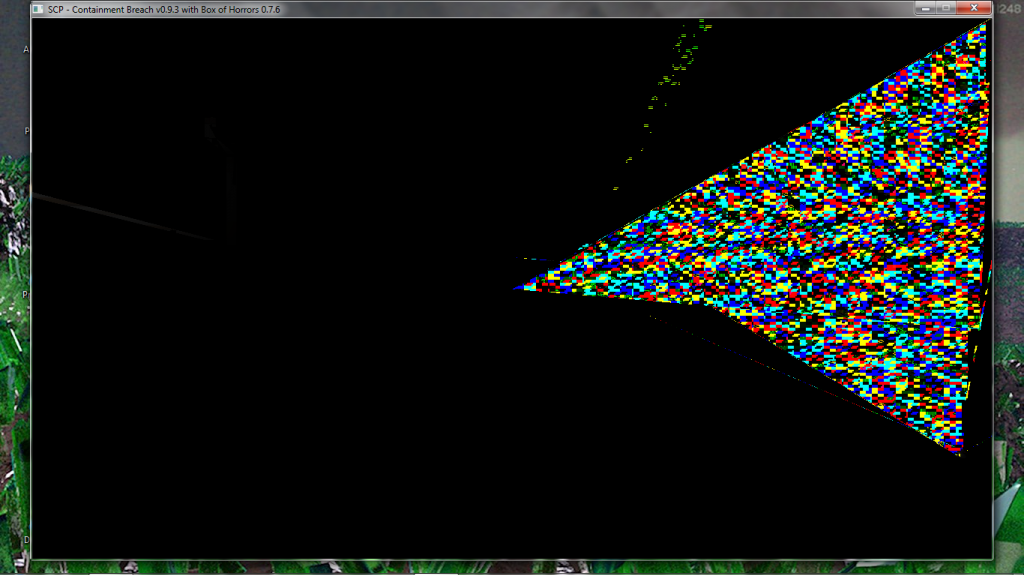The height and width of the screenshot is (575, 1024).
Task: Minimize the SCP Containment Breach window
Action: [x=925, y=8]
